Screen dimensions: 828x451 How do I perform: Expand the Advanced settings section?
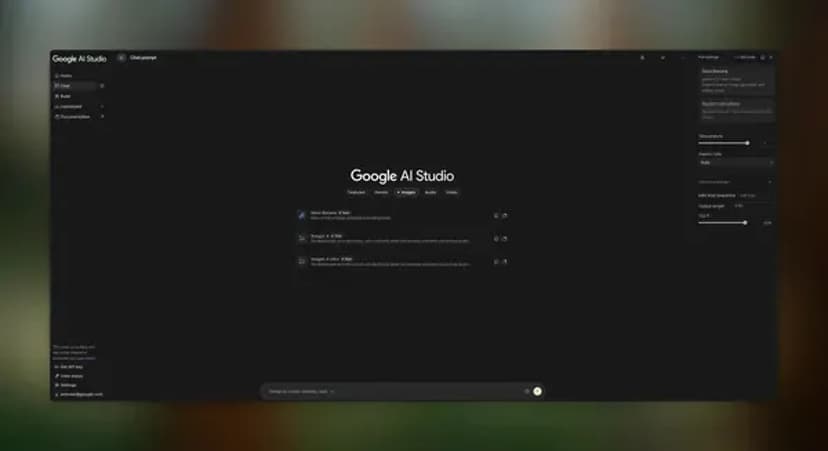pos(735,182)
